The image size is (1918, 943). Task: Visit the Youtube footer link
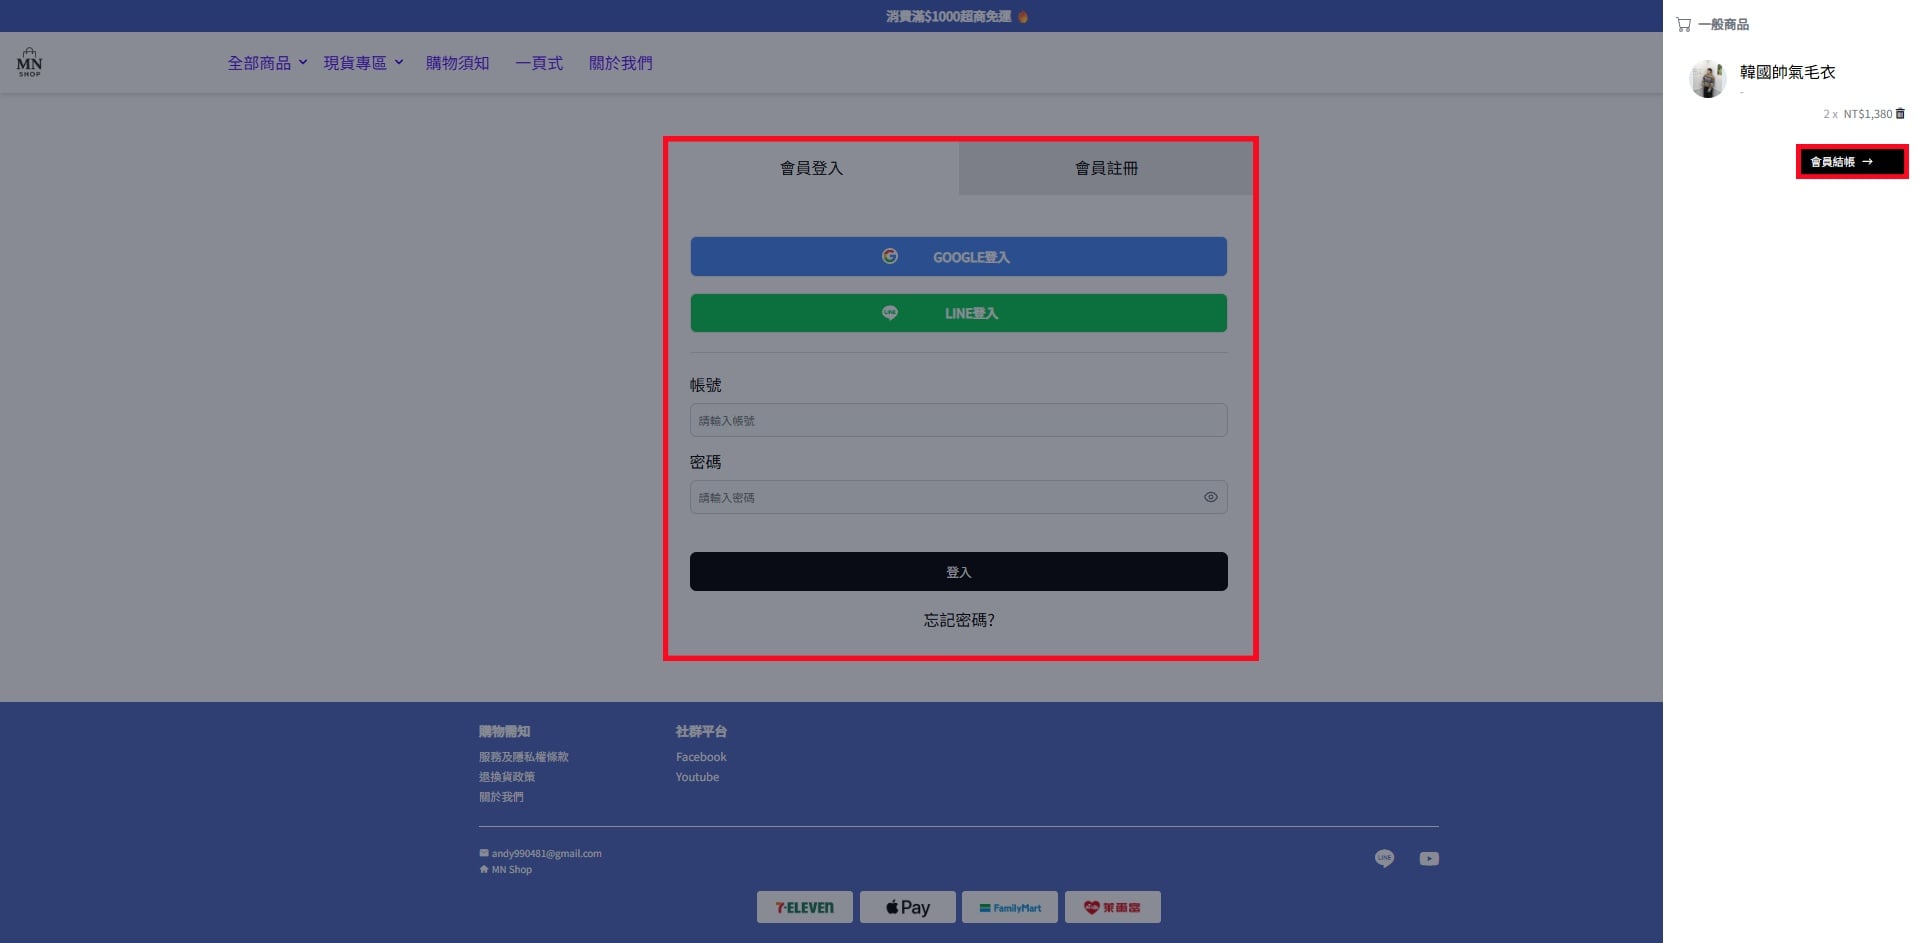point(697,777)
